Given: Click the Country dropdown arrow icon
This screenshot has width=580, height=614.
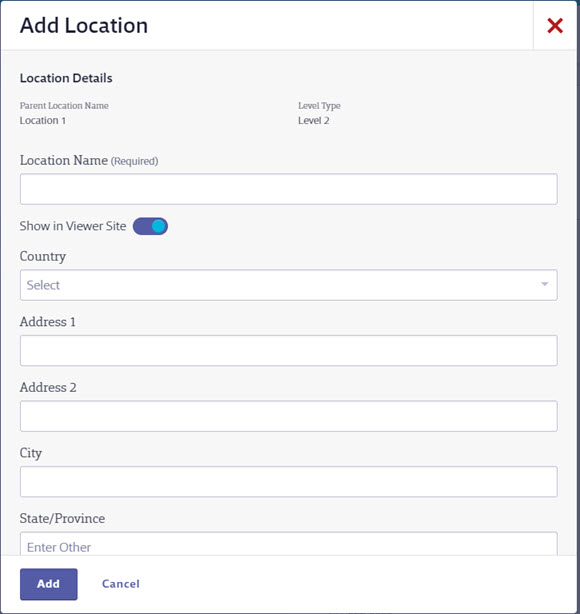Looking at the screenshot, I should point(544,284).
